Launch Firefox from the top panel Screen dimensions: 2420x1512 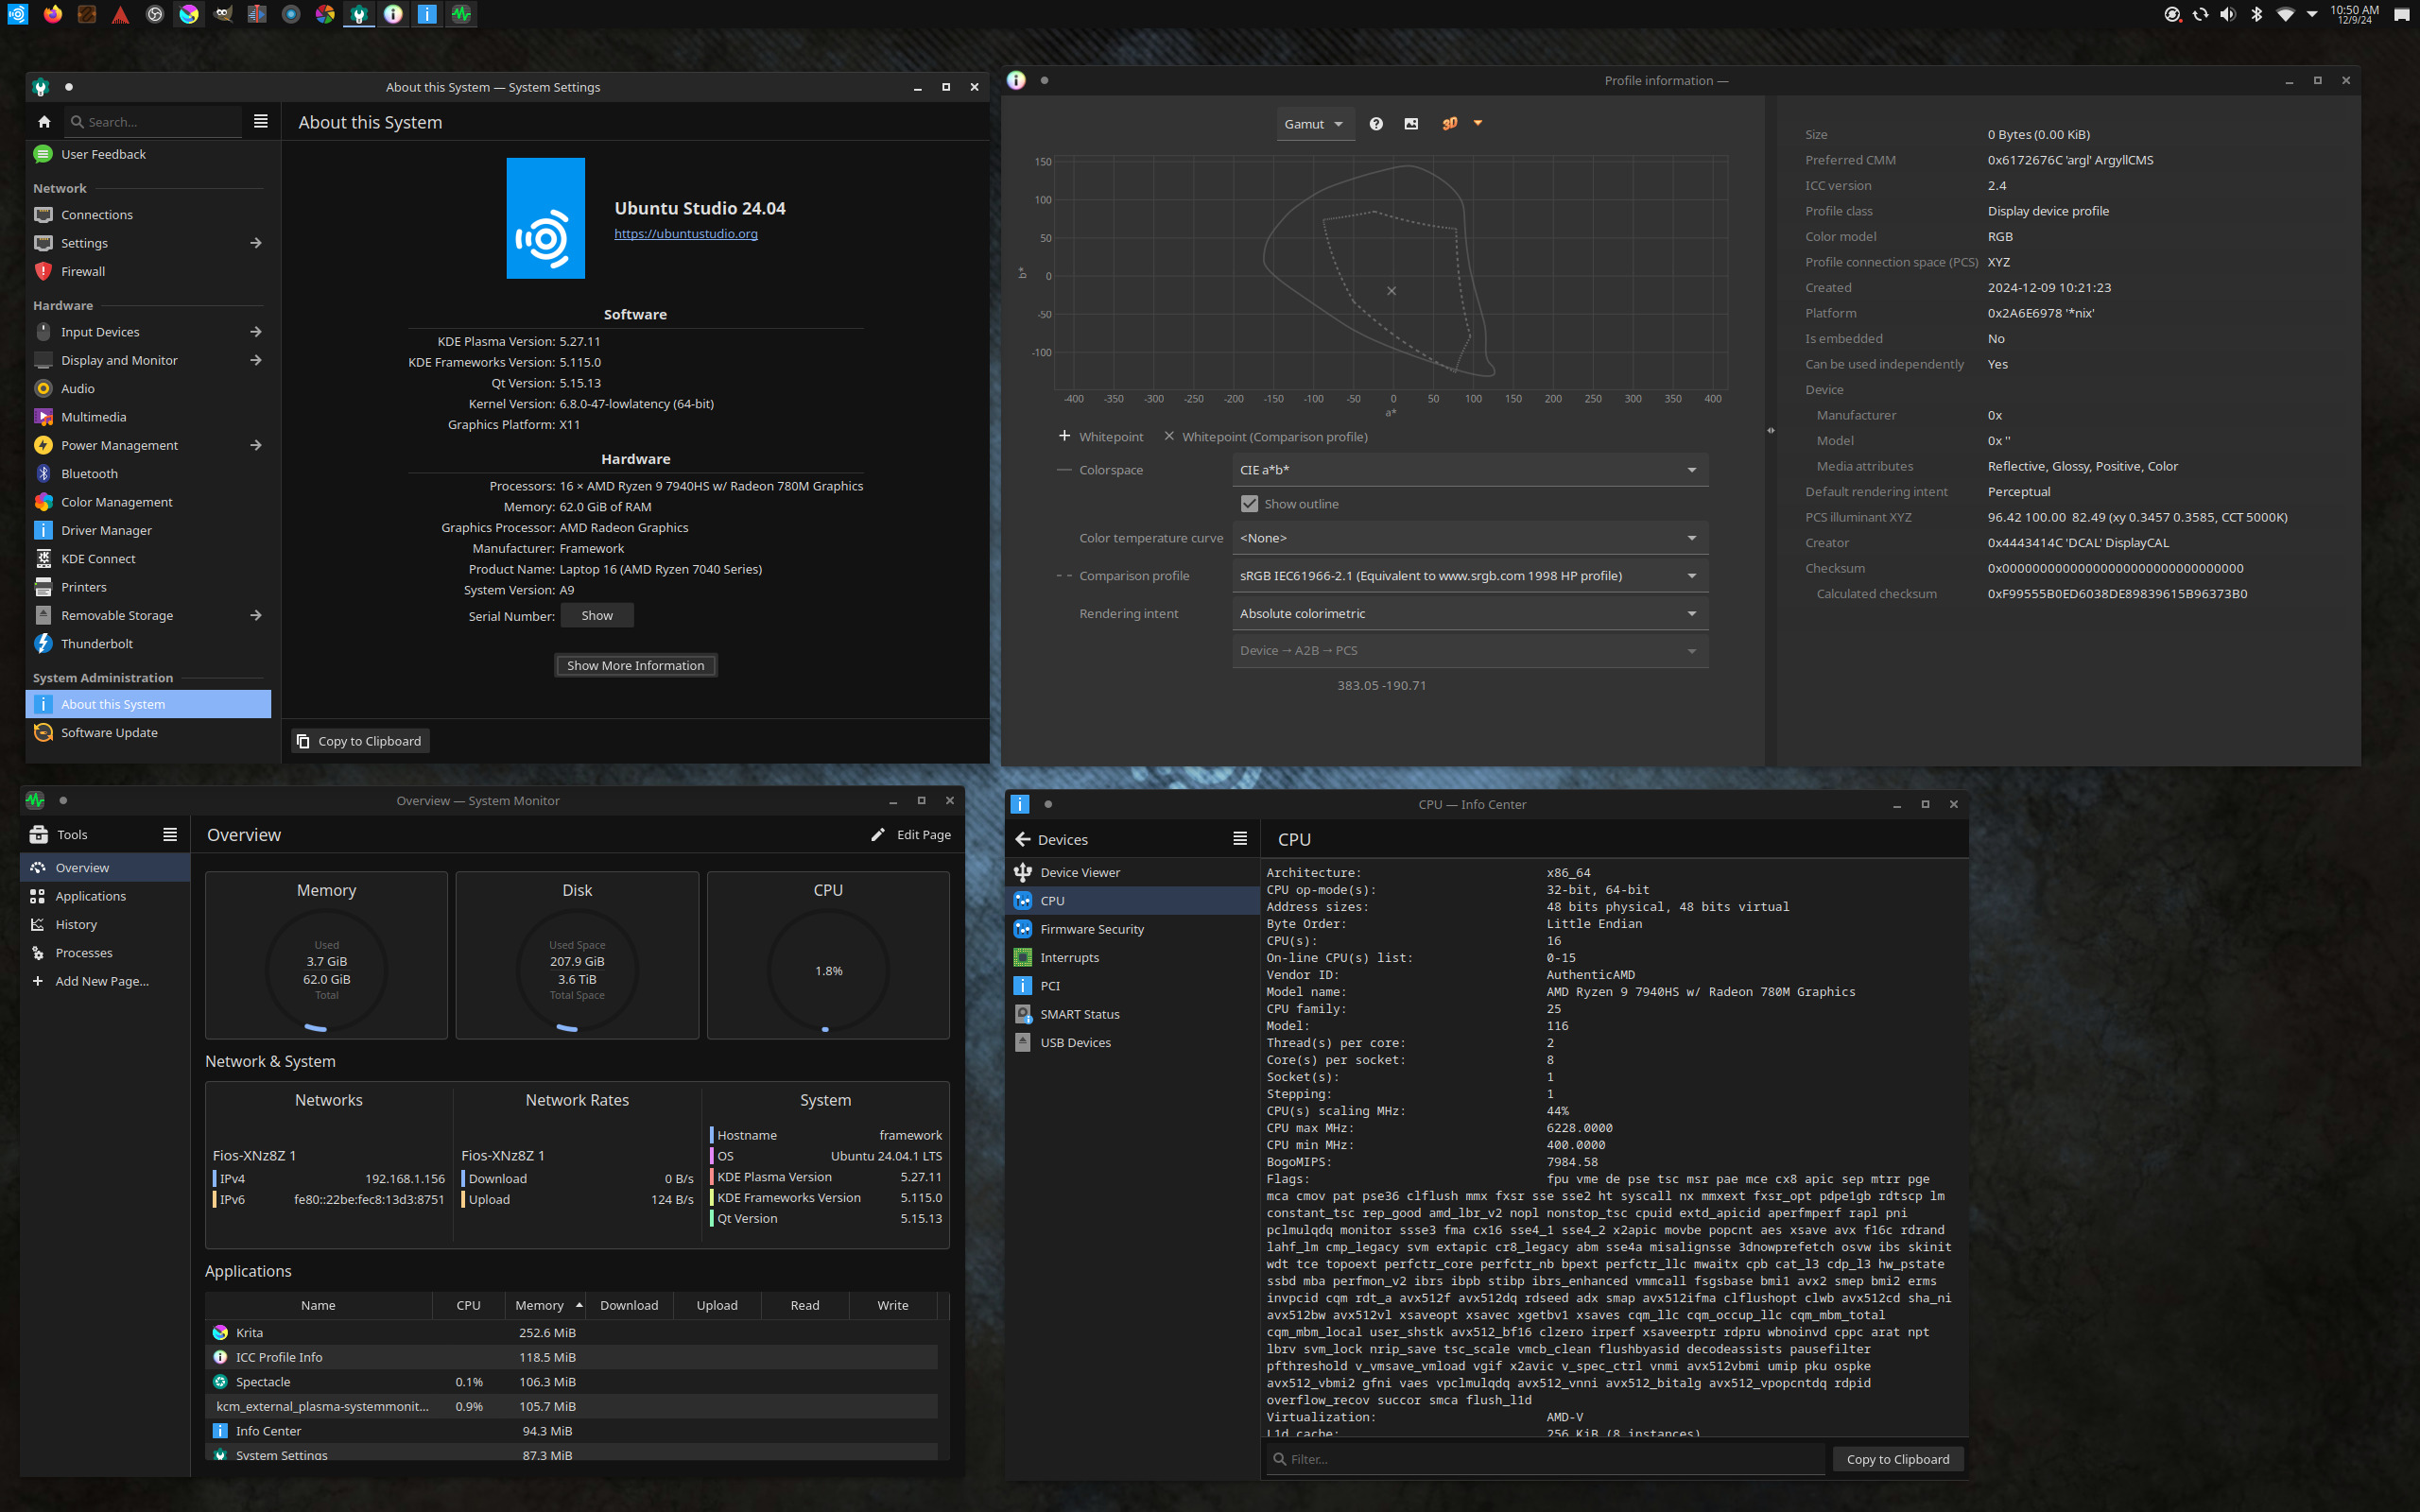(53, 14)
